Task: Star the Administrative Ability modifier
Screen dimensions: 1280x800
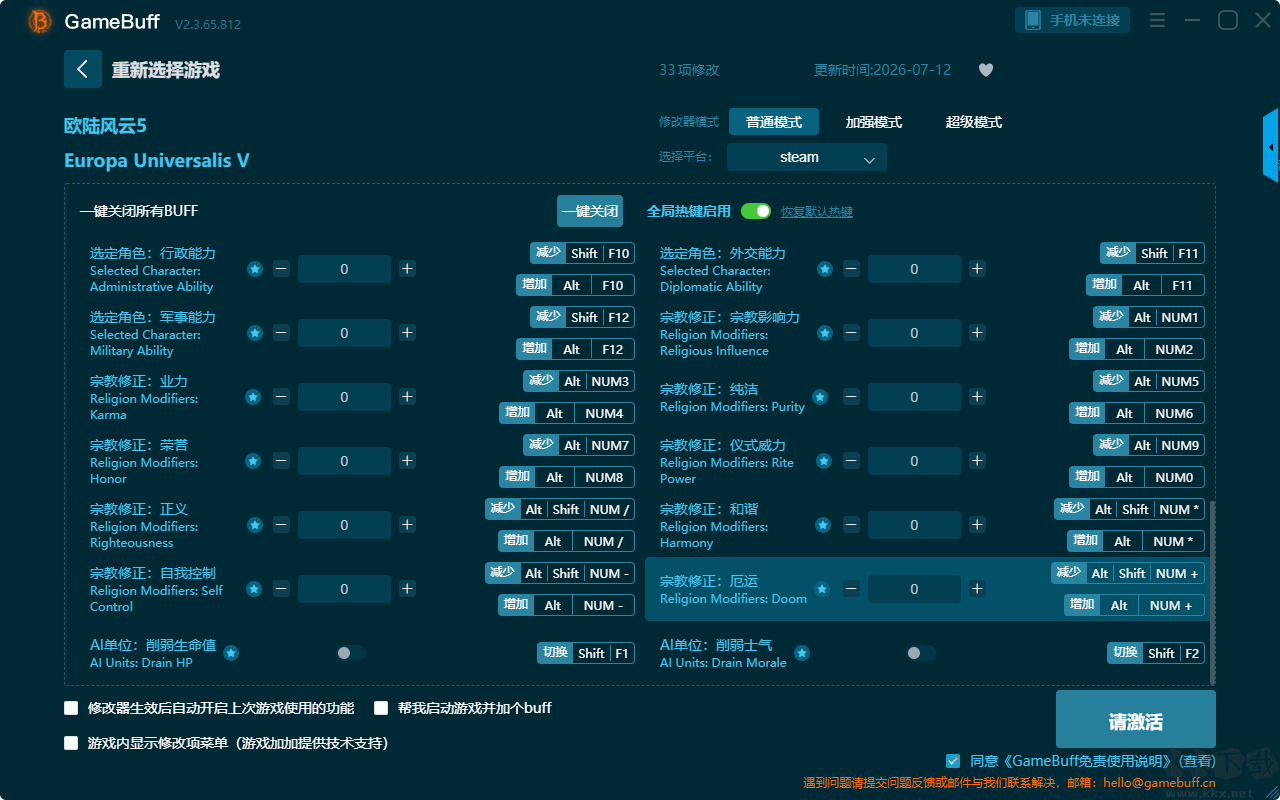Action: click(255, 269)
